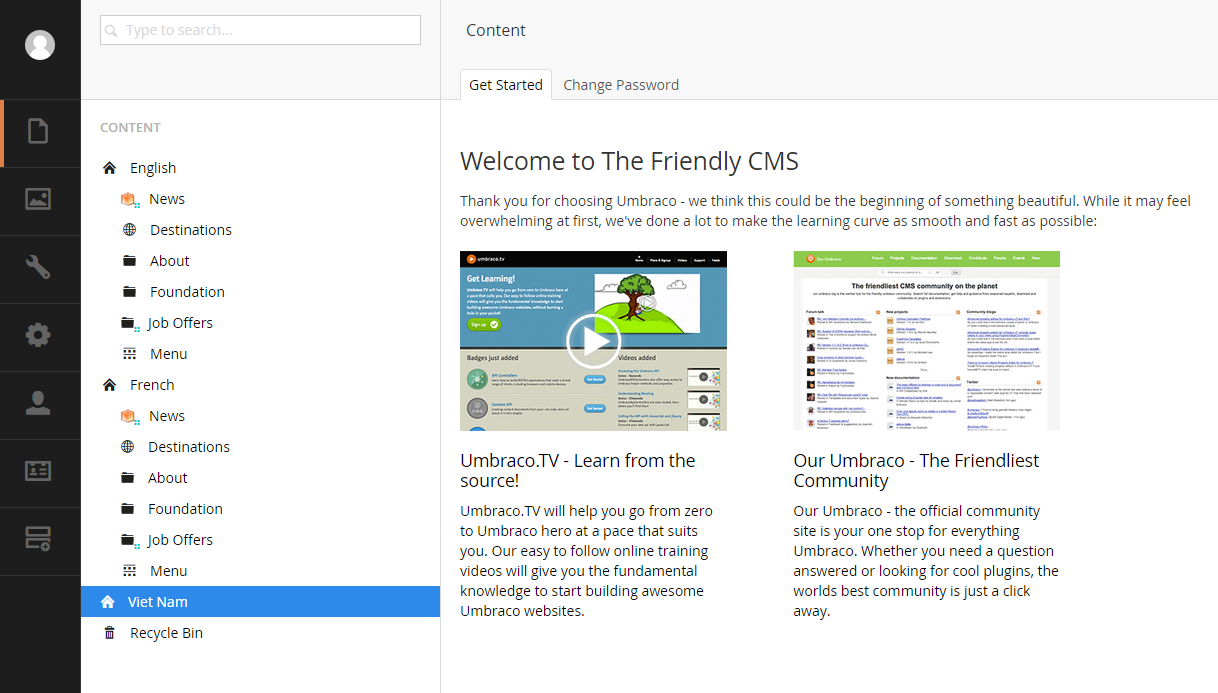This screenshot has width=1218, height=693.
Task: Click the News box icon under English
Action: (129, 200)
